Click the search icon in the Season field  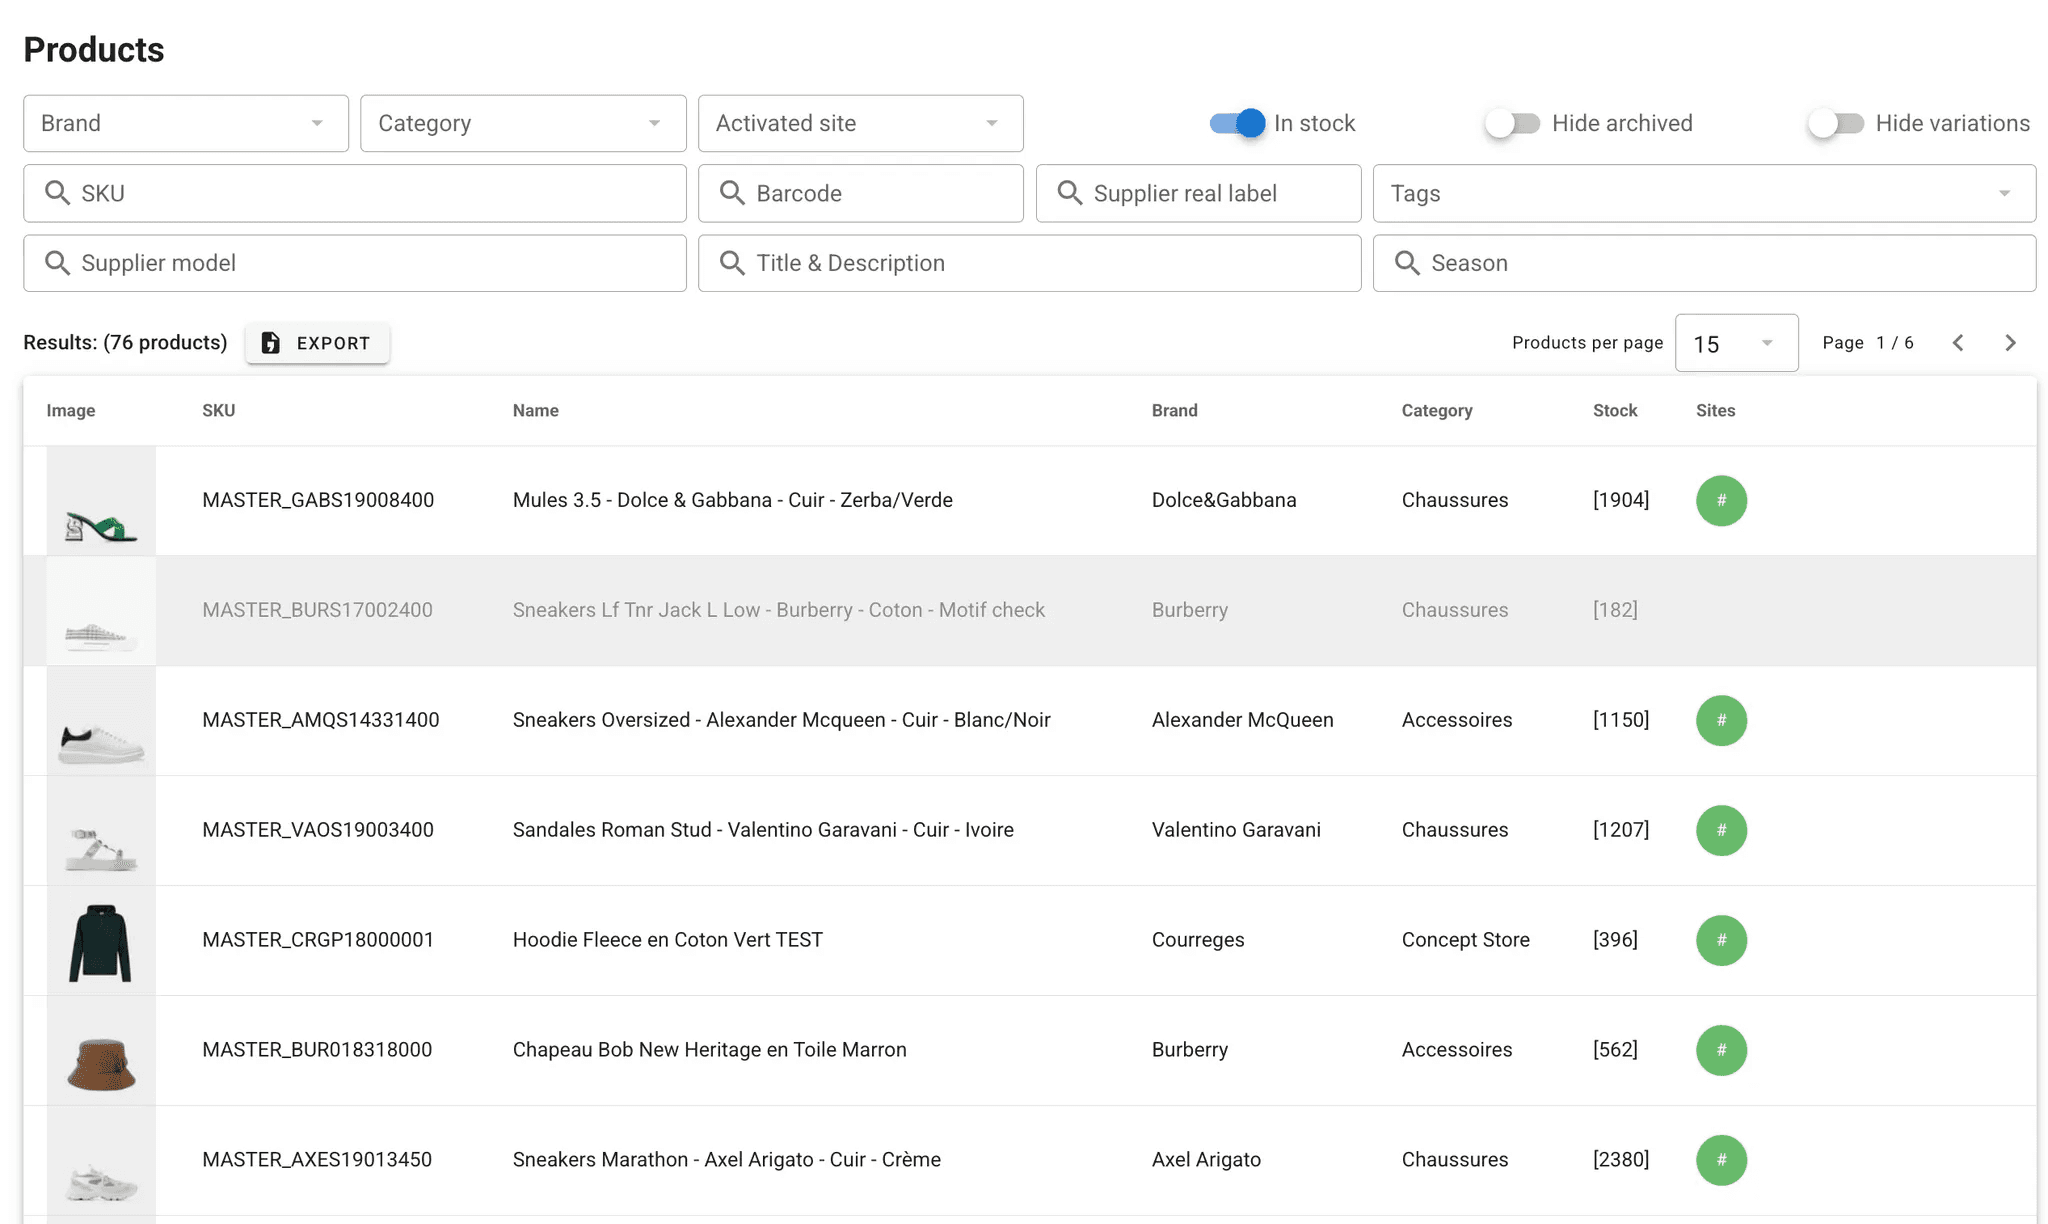(1407, 263)
